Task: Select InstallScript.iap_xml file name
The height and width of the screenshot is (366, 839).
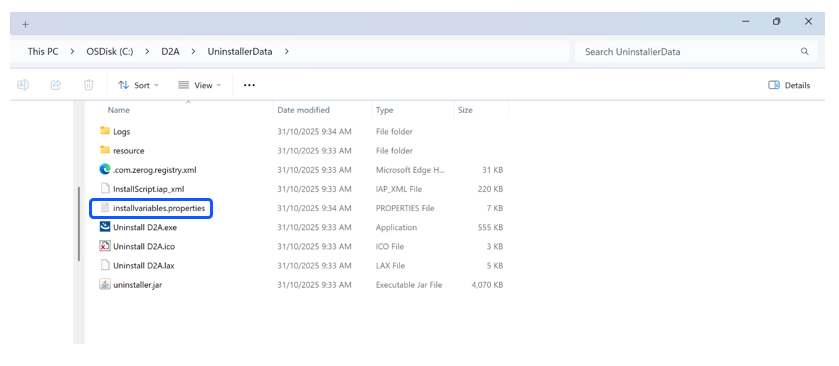Action: pyautogui.click(x=149, y=189)
